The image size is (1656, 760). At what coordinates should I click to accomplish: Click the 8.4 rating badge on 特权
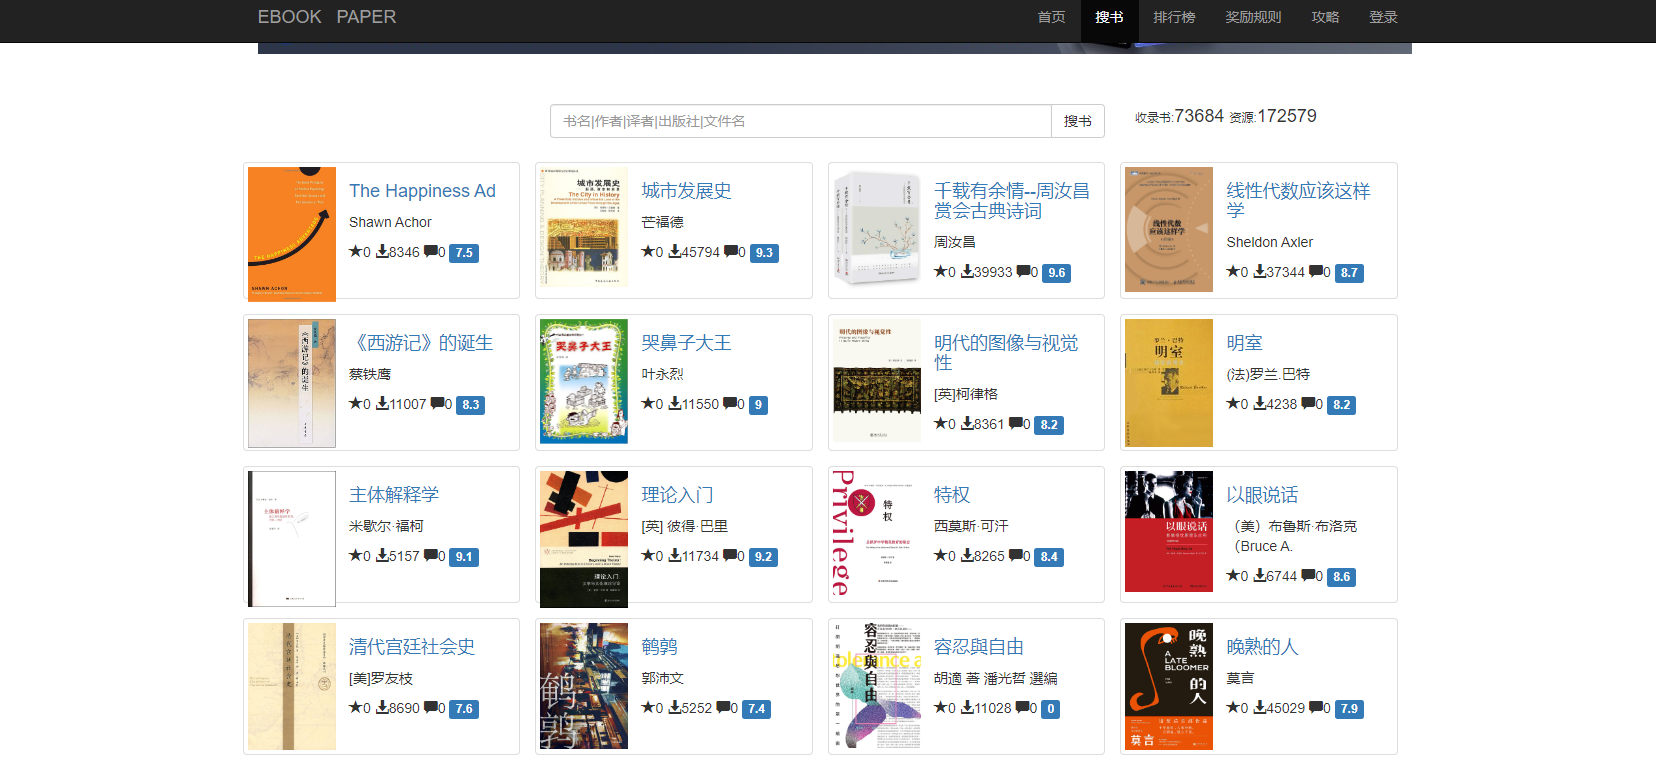(1049, 557)
